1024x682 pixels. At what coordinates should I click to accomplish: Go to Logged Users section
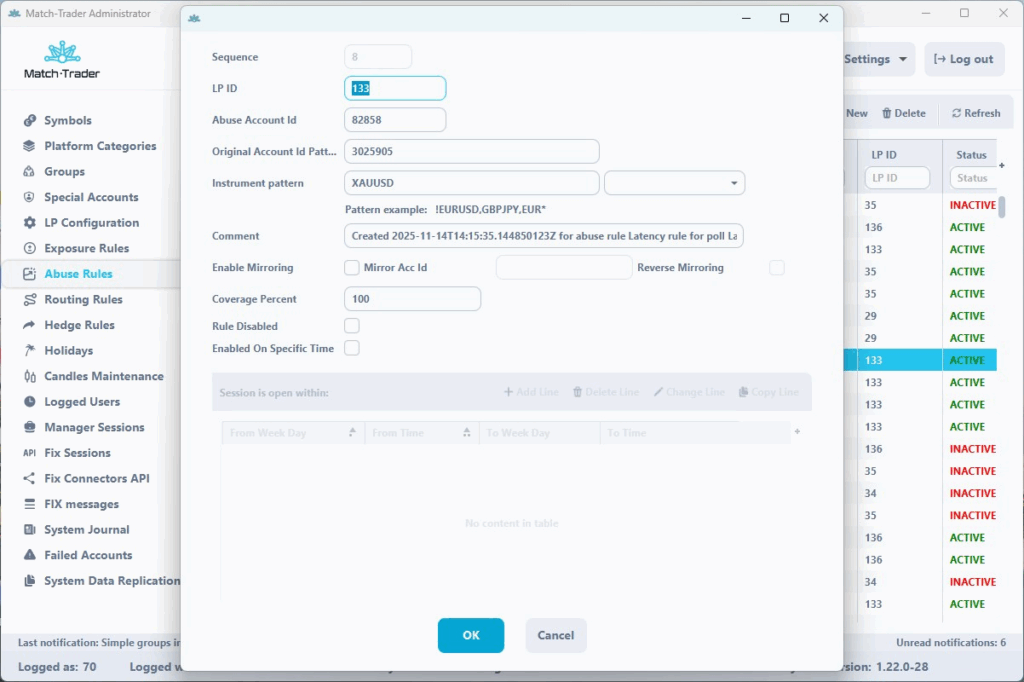(82, 402)
